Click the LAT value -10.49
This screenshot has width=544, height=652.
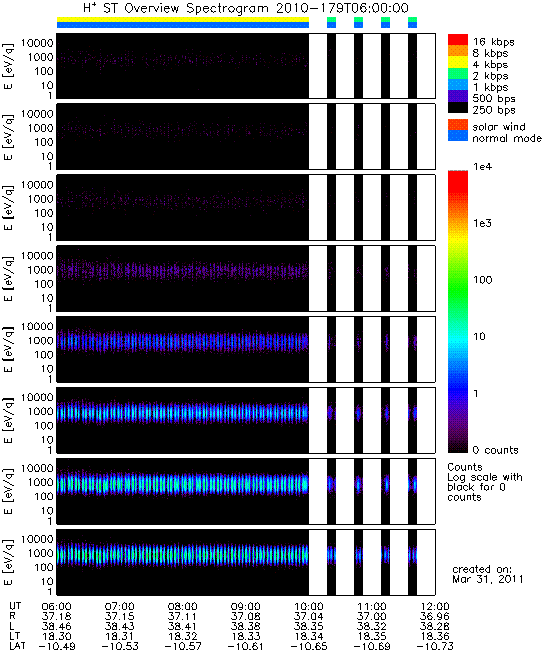pos(57,646)
